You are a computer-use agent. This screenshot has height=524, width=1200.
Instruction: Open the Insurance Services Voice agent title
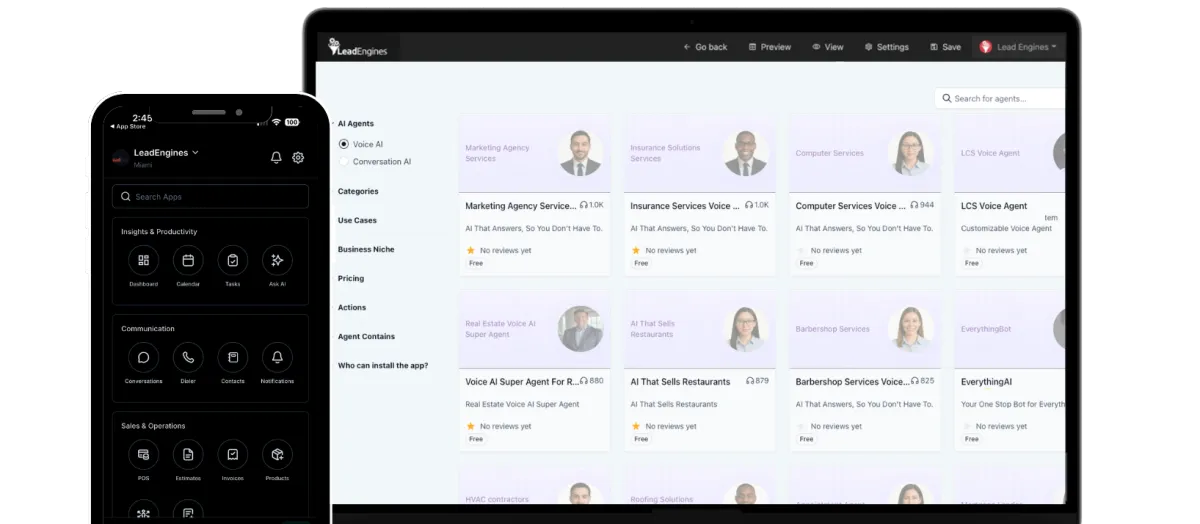tap(685, 206)
